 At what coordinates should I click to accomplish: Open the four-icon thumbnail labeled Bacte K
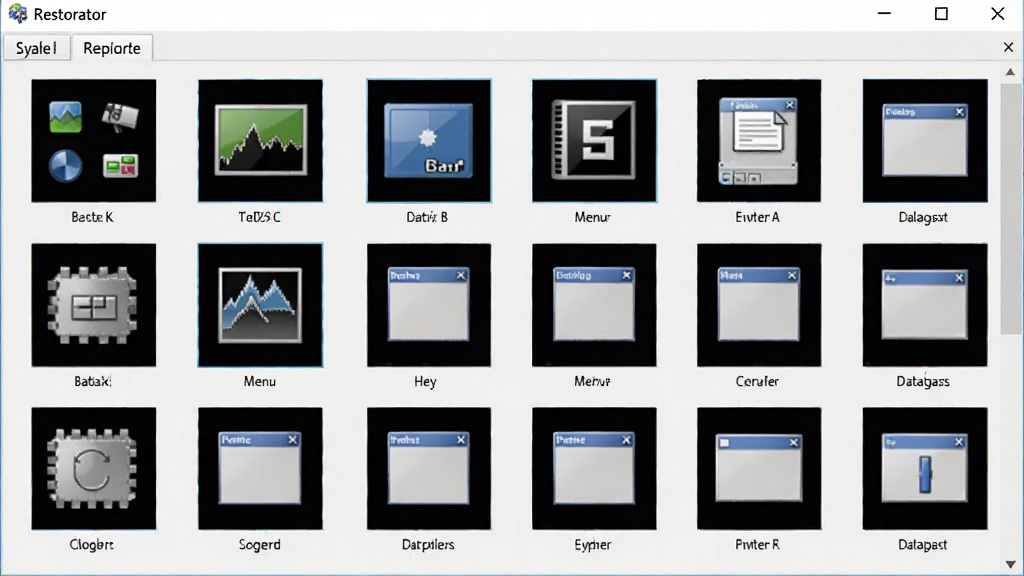point(94,140)
